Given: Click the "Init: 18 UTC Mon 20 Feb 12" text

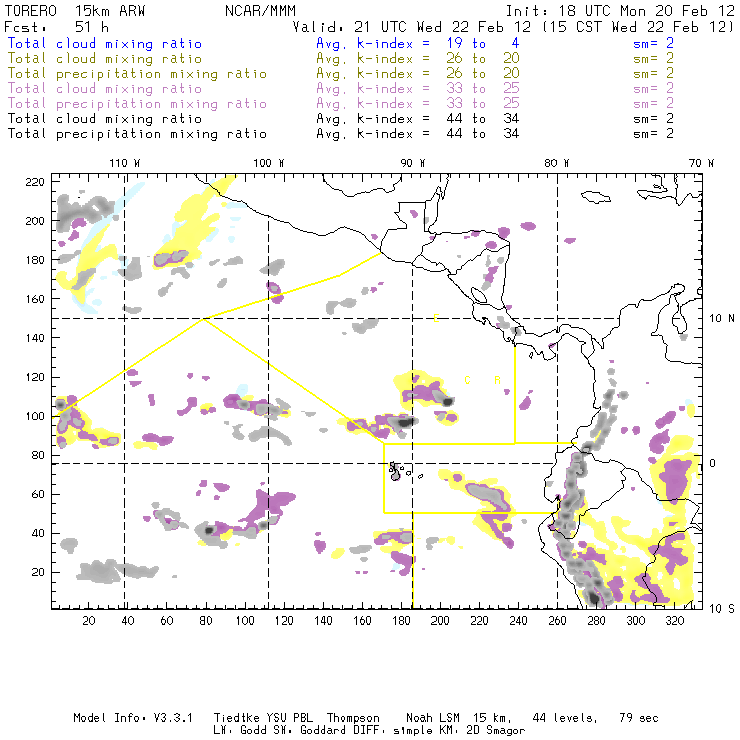Looking at the screenshot, I should [620, 11].
